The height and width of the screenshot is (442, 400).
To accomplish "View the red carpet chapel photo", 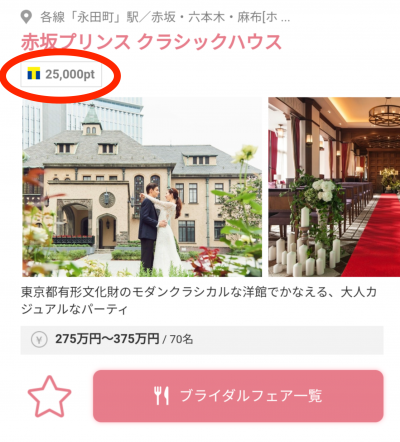I will click(334, 187).
